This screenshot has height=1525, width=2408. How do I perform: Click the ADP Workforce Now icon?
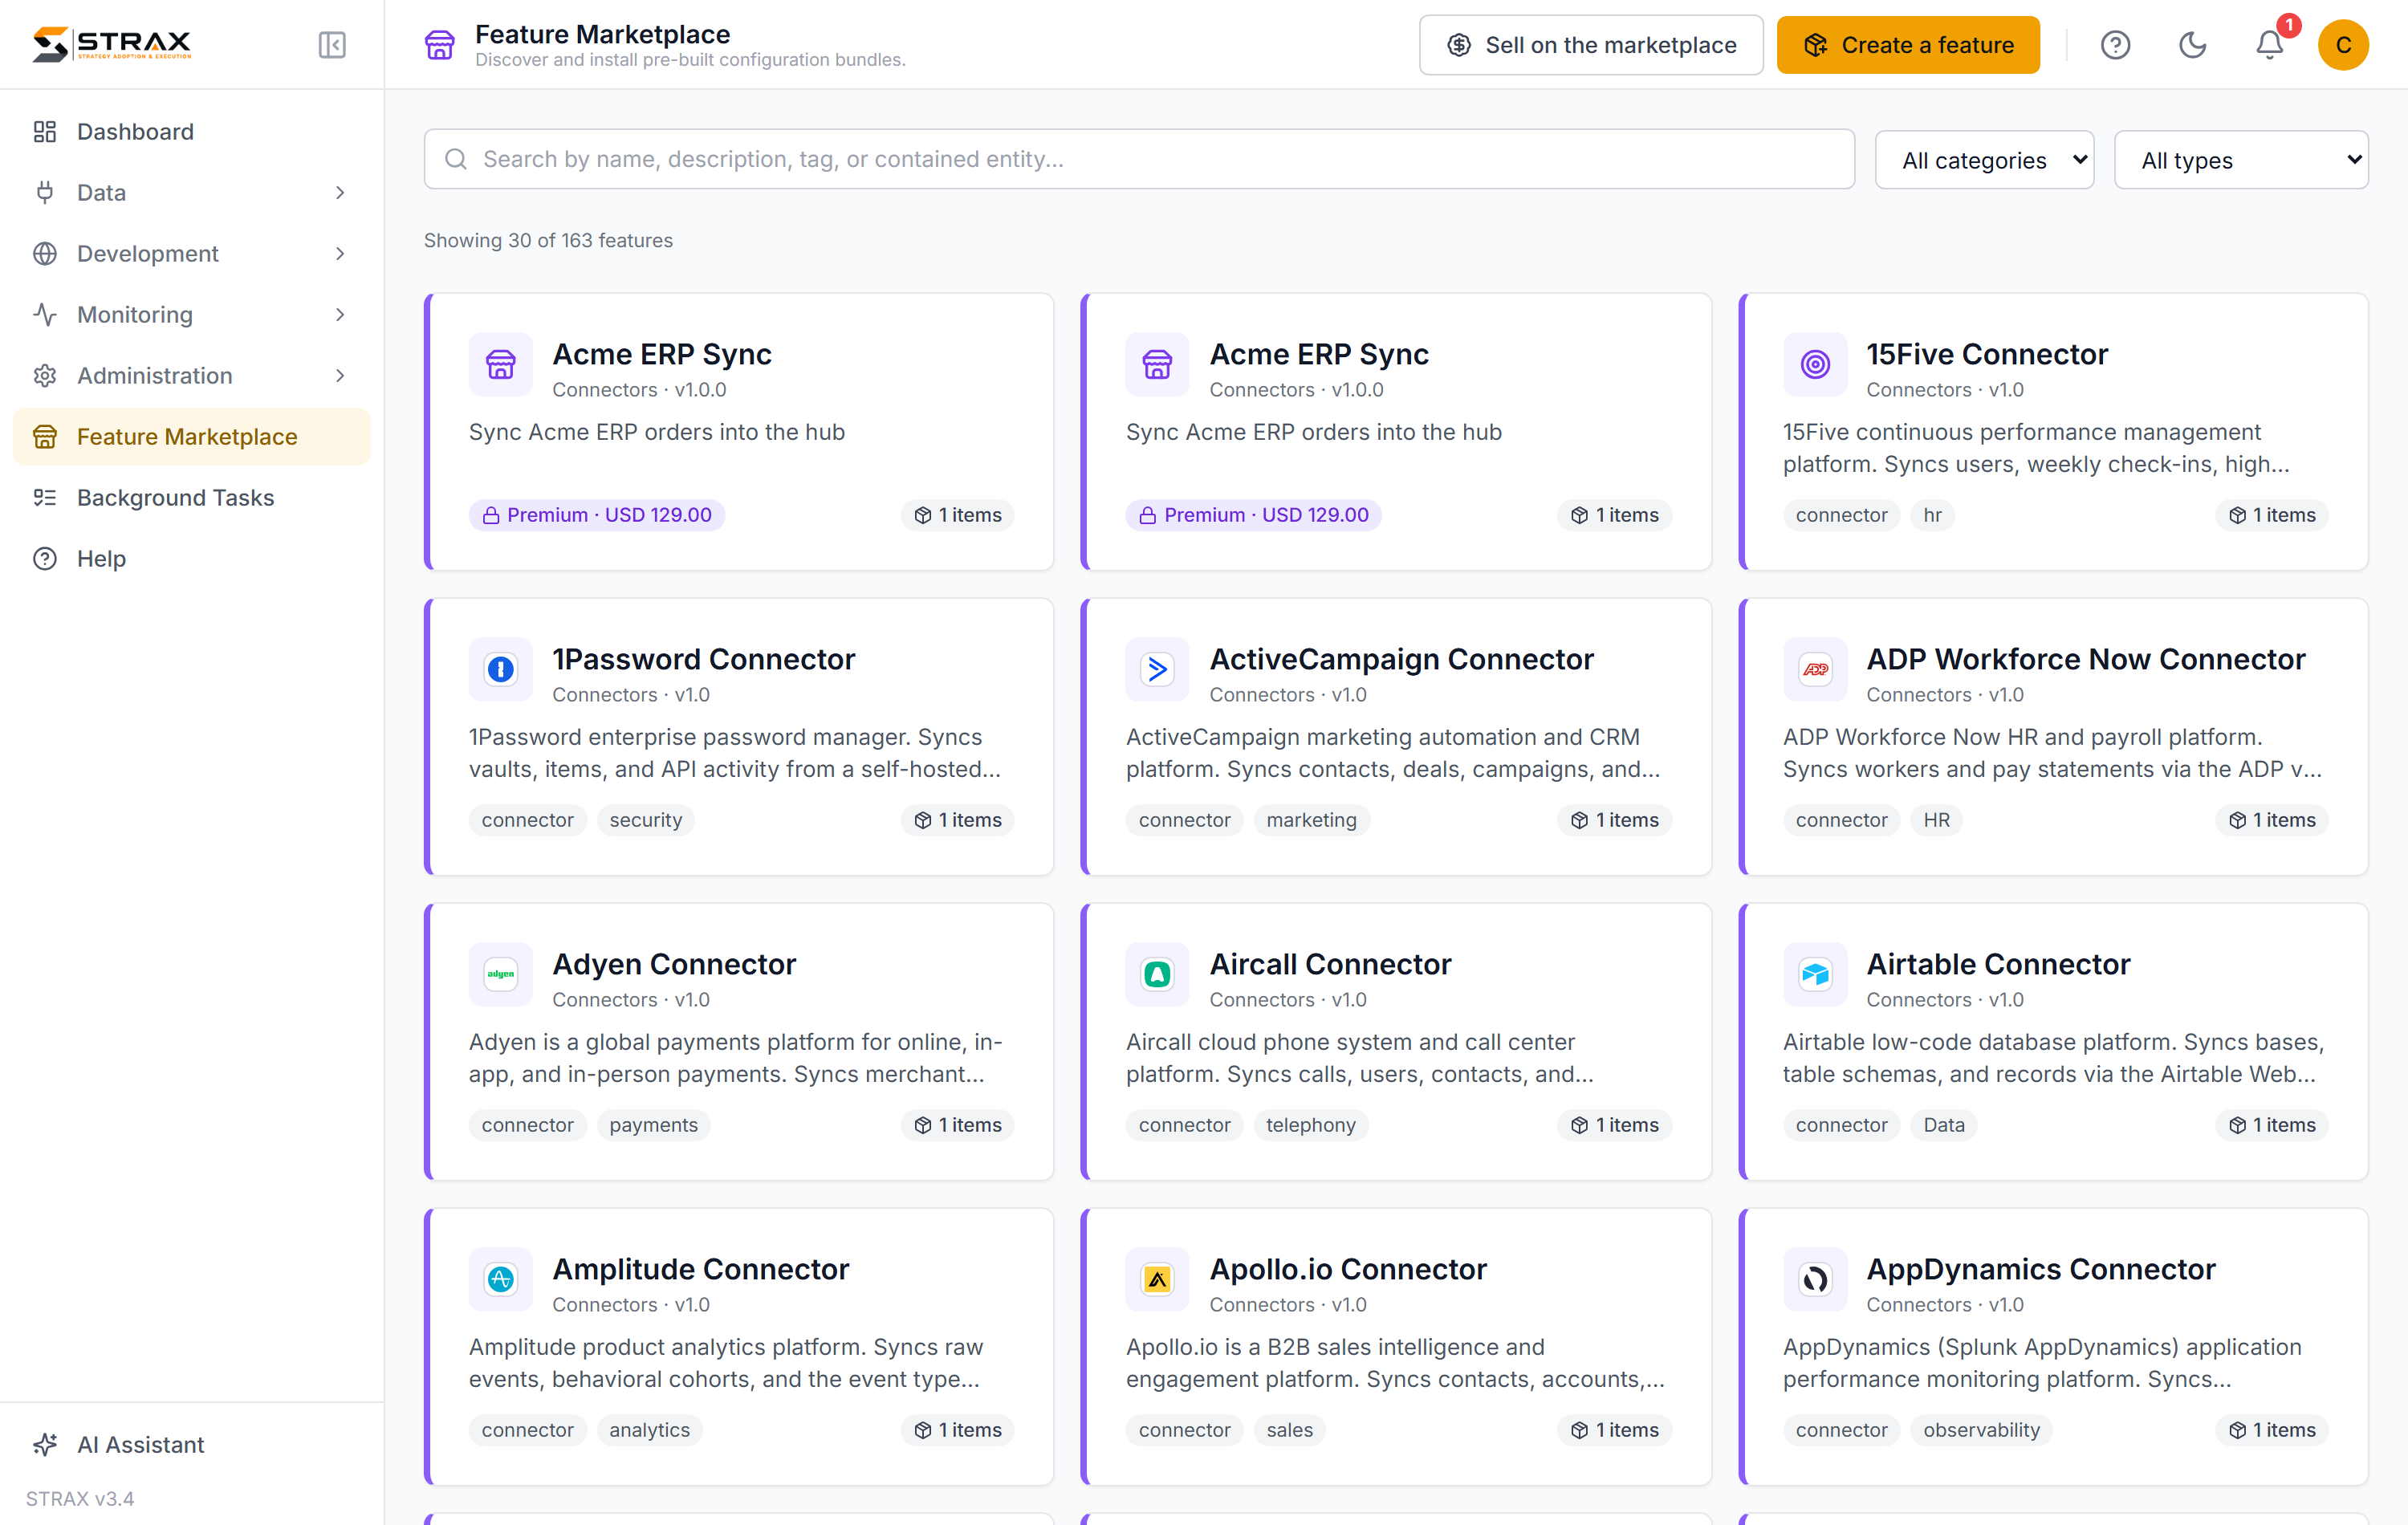[1815, 669]
